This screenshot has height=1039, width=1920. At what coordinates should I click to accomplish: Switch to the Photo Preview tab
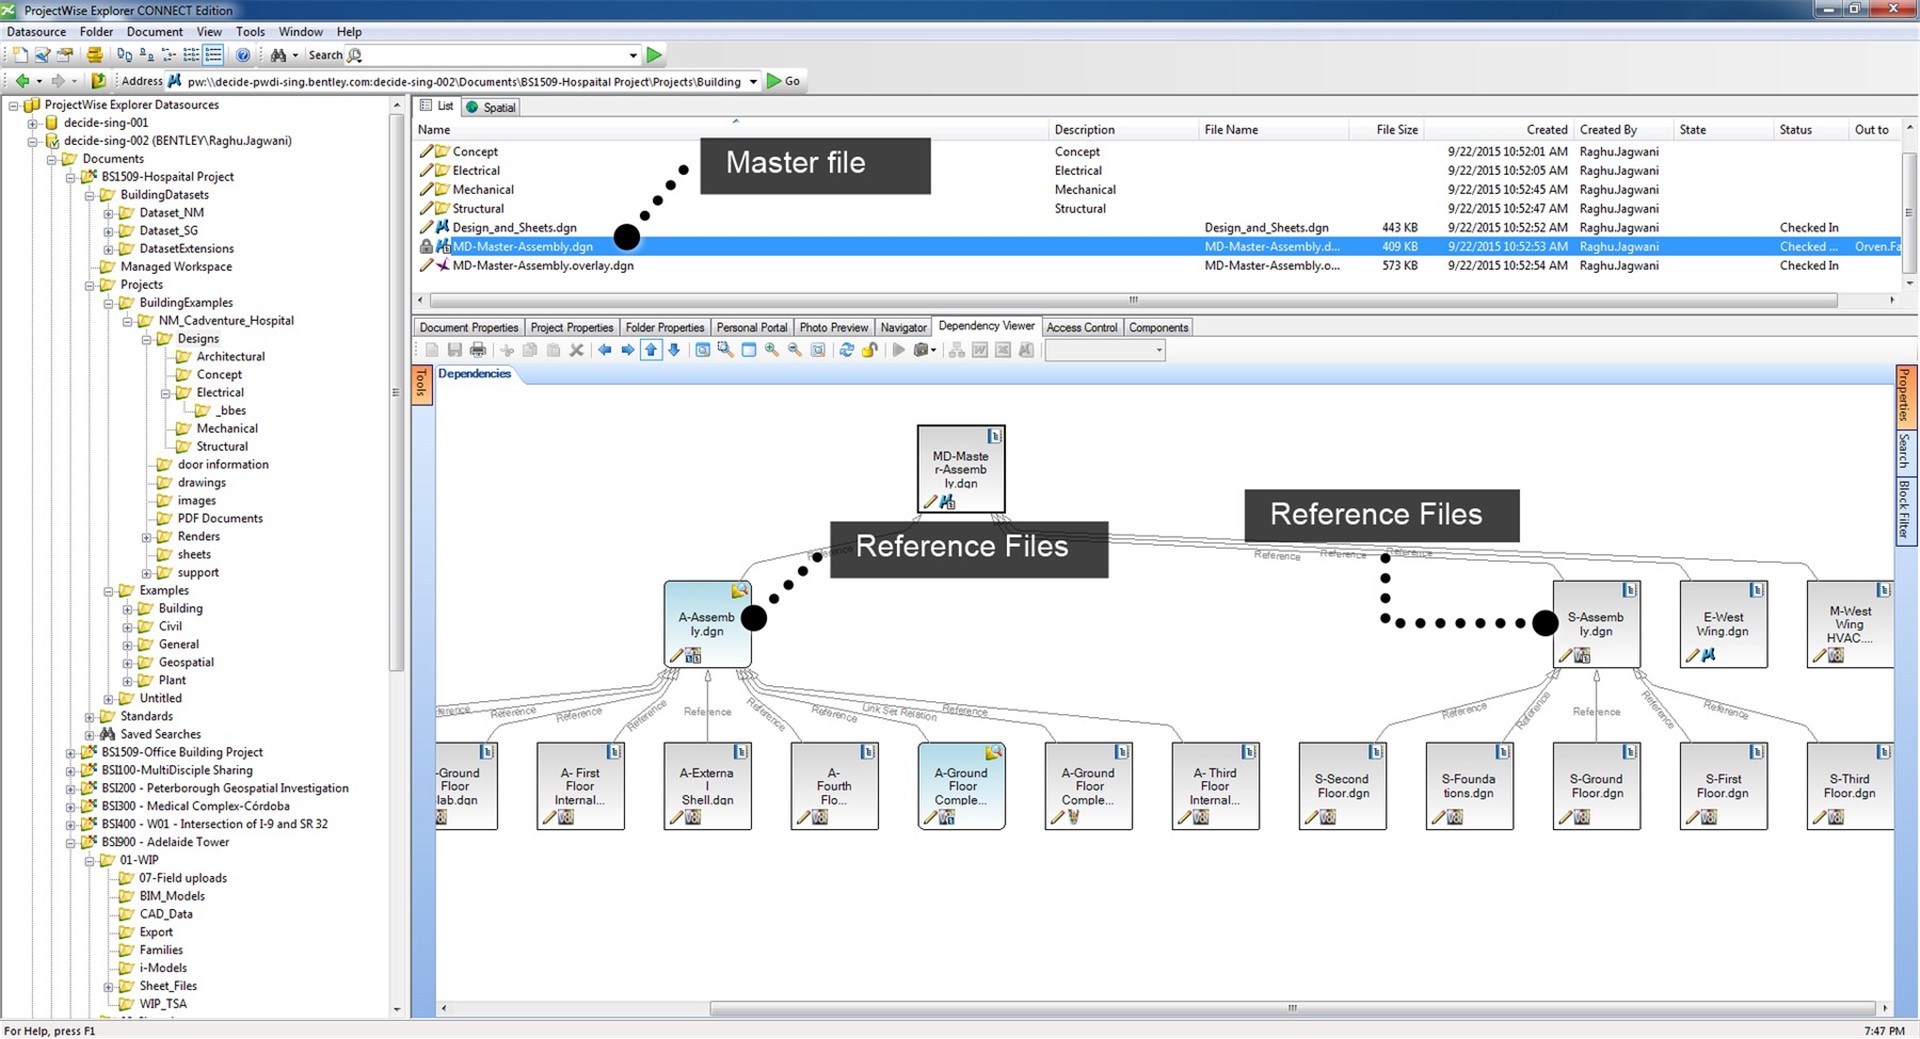click(x=834, y=327)
